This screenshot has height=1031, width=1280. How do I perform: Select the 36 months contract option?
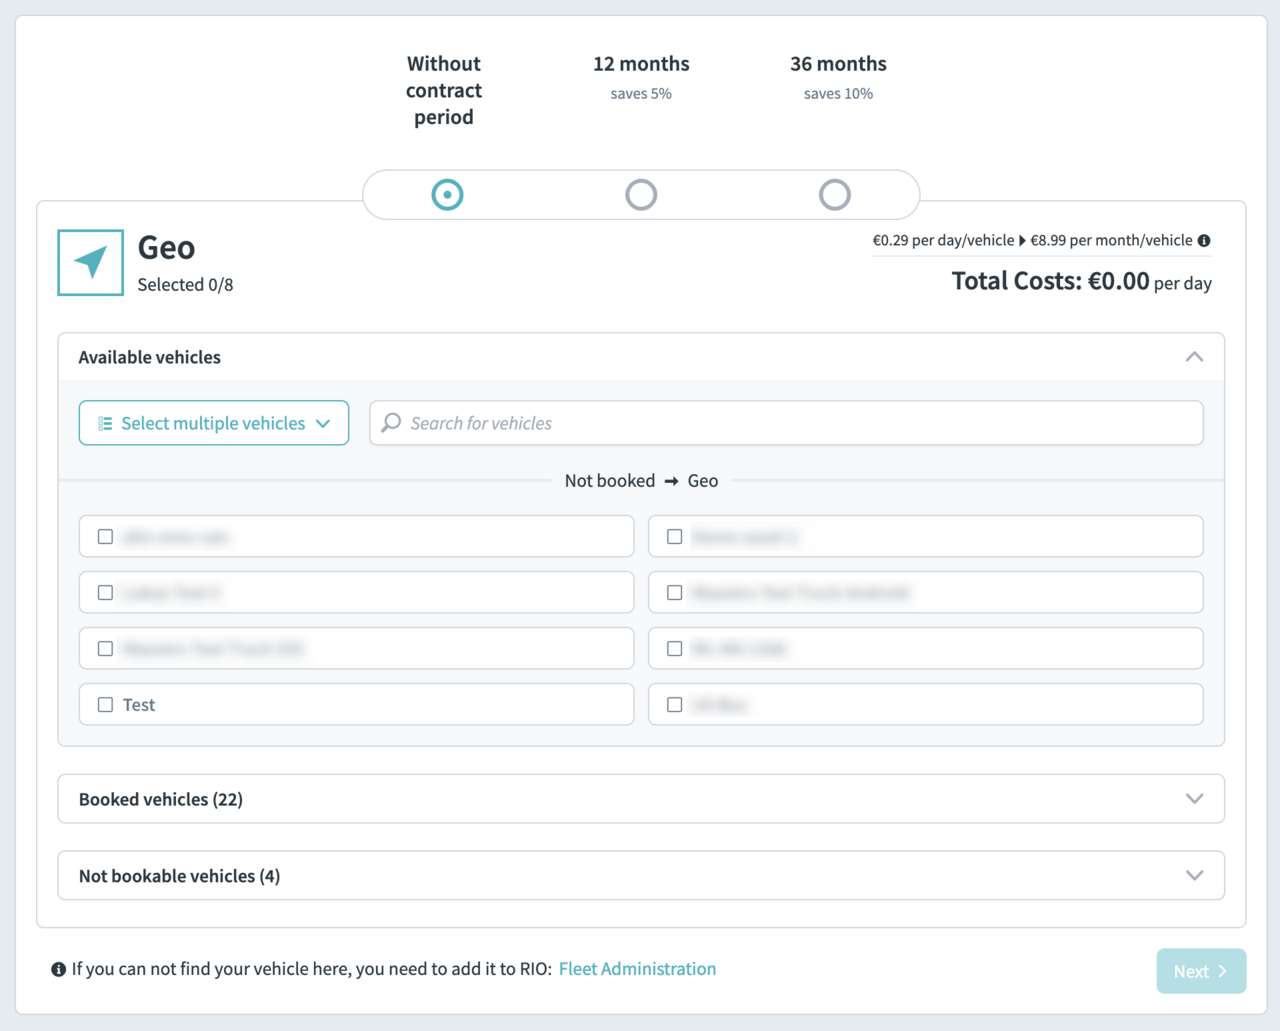click(x=834, y=194)
